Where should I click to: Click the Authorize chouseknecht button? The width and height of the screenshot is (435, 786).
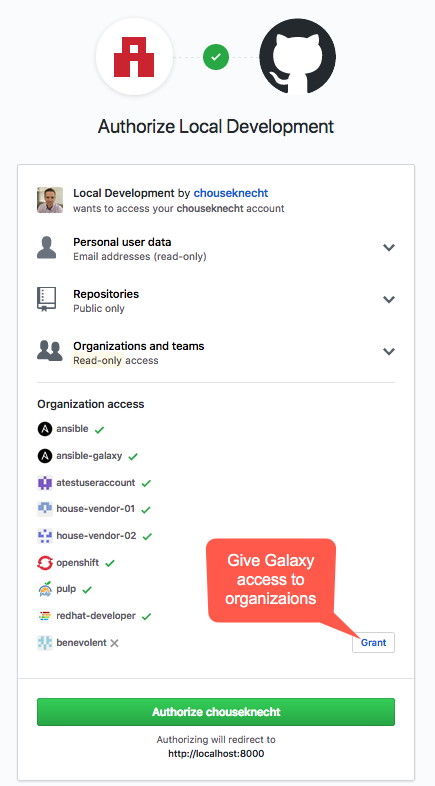[x=216, y=712]
